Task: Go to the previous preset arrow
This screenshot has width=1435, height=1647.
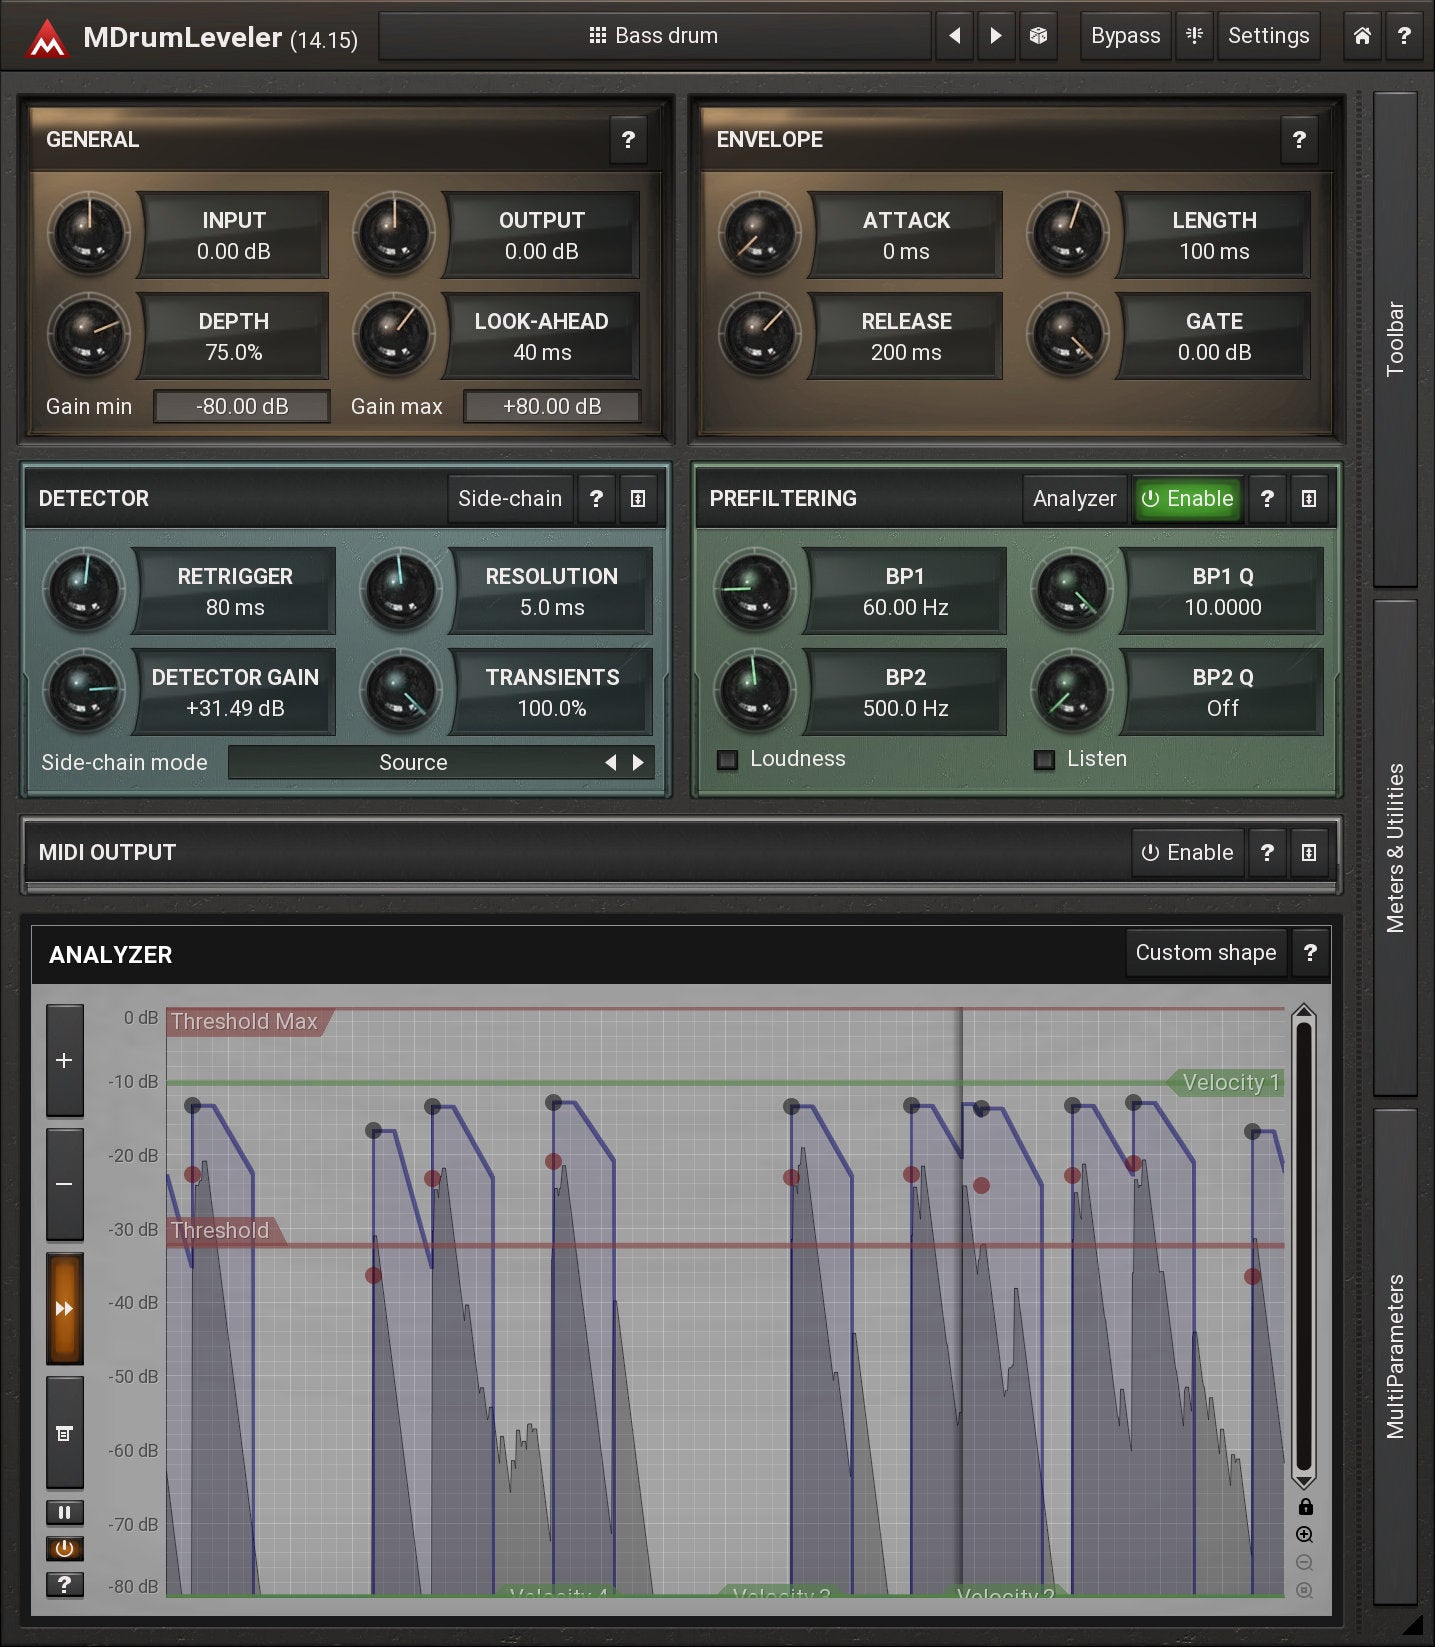Action: (954, 36)
